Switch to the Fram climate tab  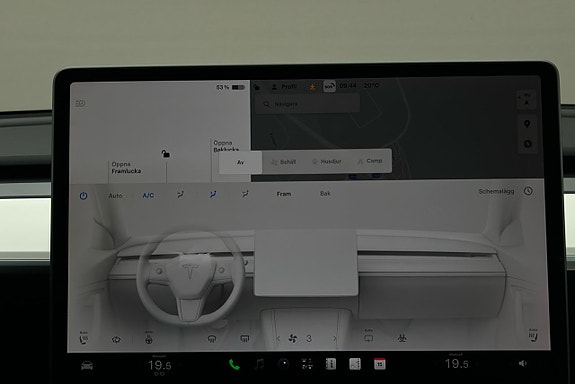(x=284, y=194)
